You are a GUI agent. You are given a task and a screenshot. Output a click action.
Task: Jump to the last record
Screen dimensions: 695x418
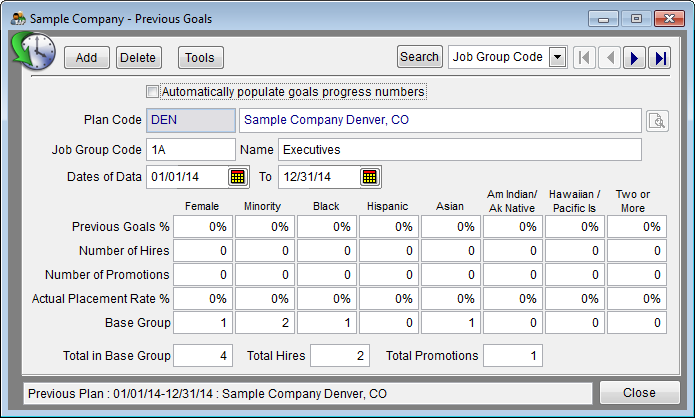pyautogui.click(x=660, y=58)
